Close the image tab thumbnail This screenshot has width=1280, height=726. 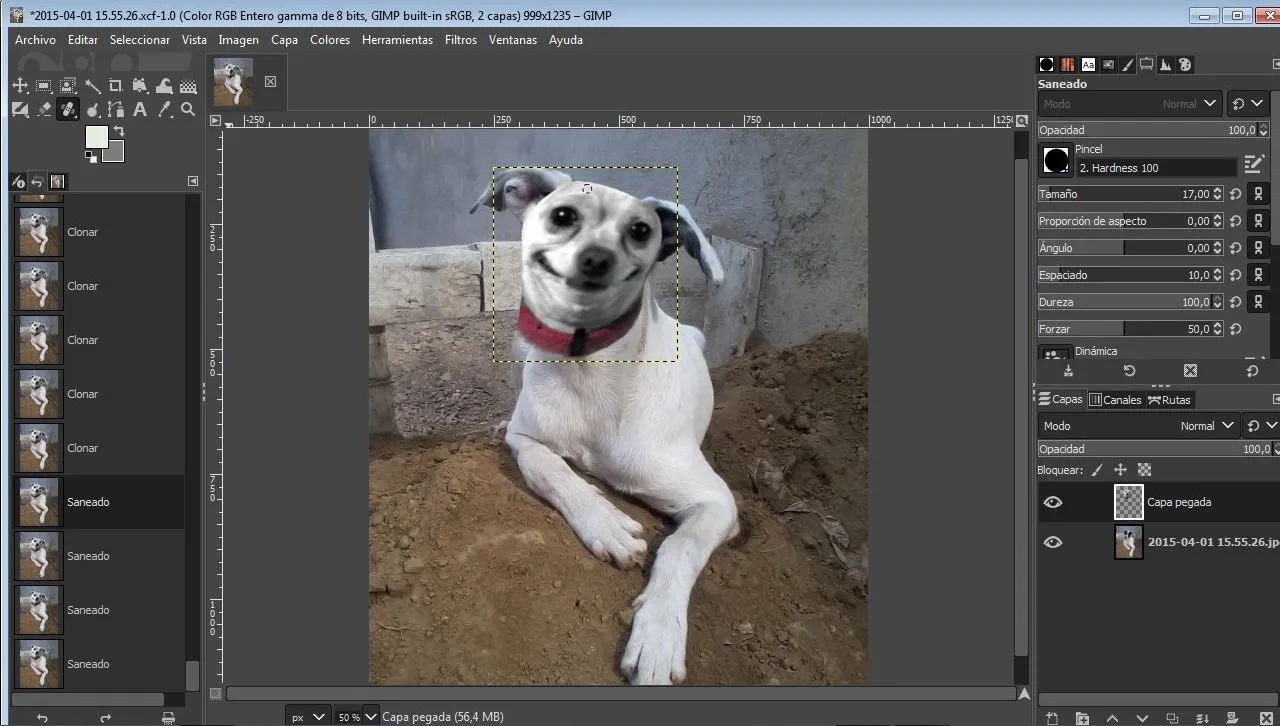(x=270, y=82)
